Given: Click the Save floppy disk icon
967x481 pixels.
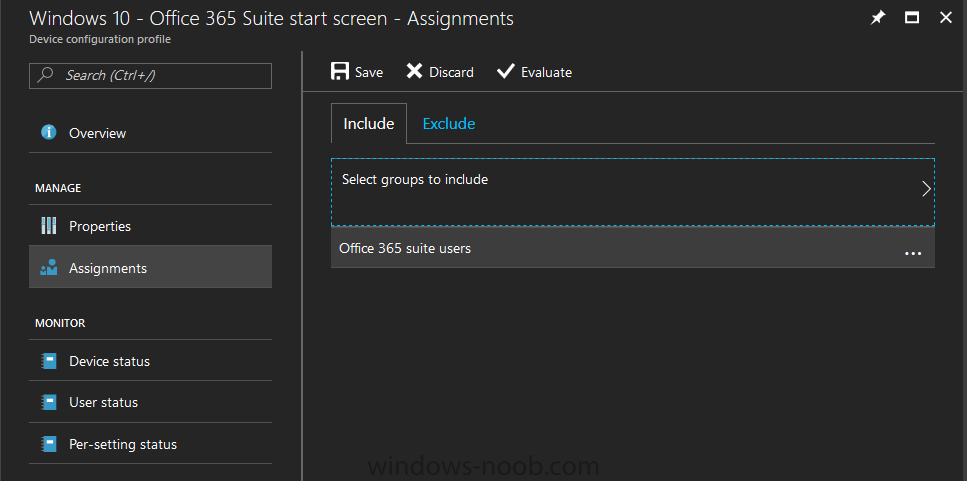Looking at the screenshot, I should pos(340,72).
